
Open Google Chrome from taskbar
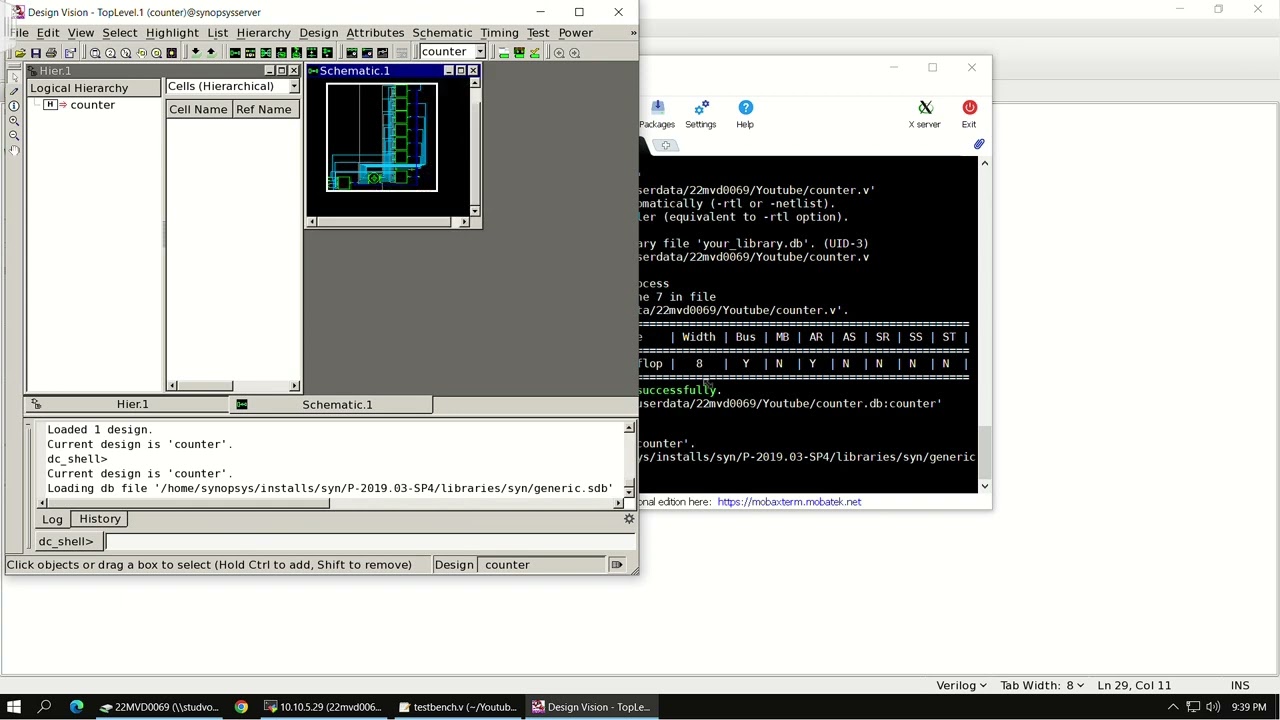point(241,707)
